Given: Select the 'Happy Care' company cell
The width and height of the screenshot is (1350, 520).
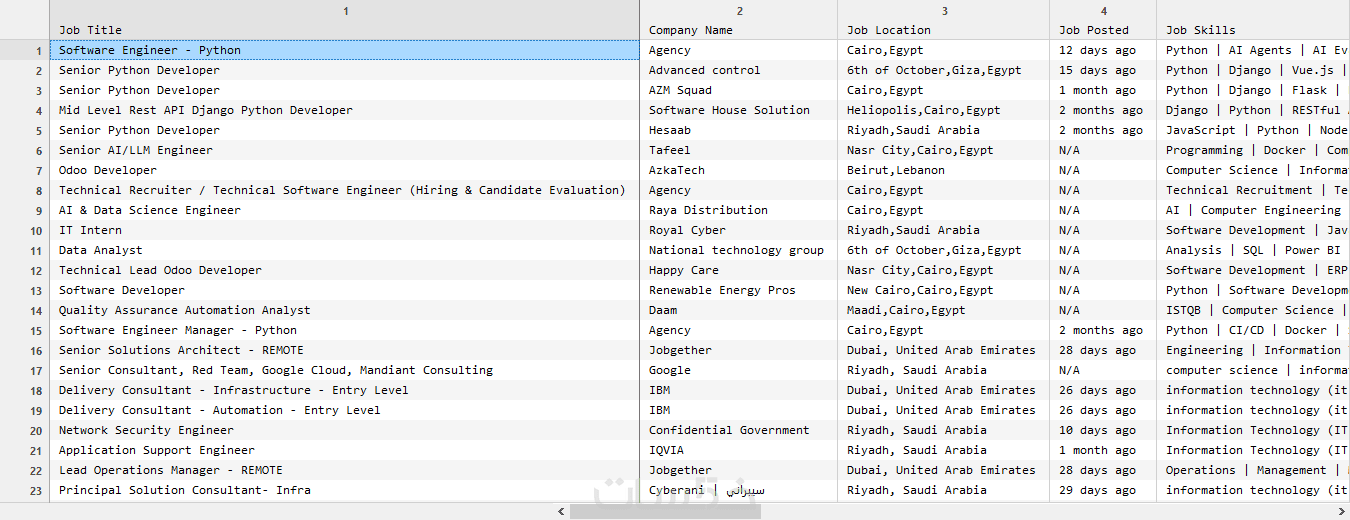Looking at the screenshot, I should coord(739,270).
